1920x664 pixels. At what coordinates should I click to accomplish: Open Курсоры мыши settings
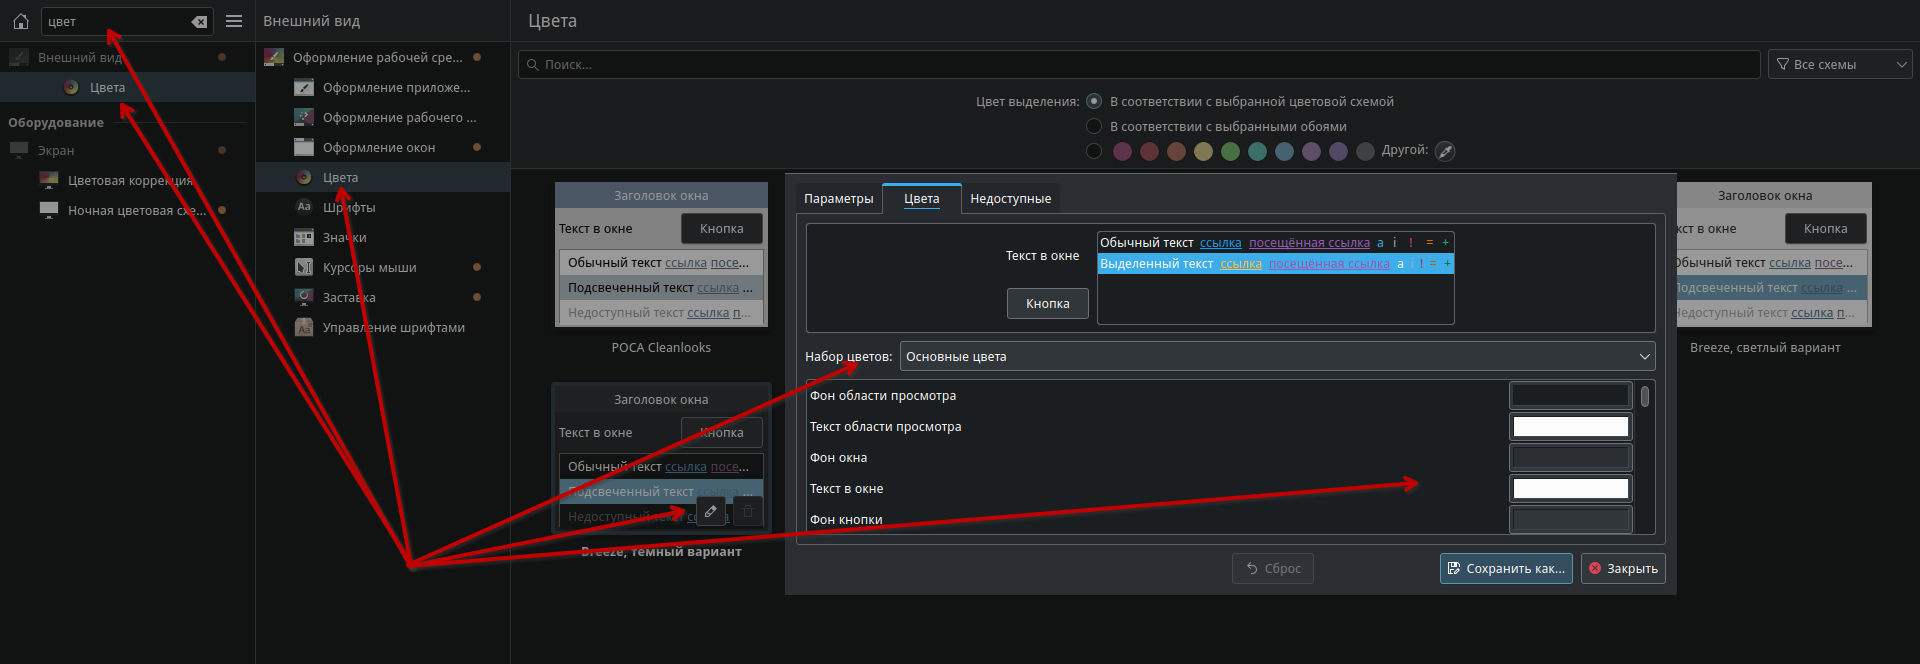coord(369,267)
